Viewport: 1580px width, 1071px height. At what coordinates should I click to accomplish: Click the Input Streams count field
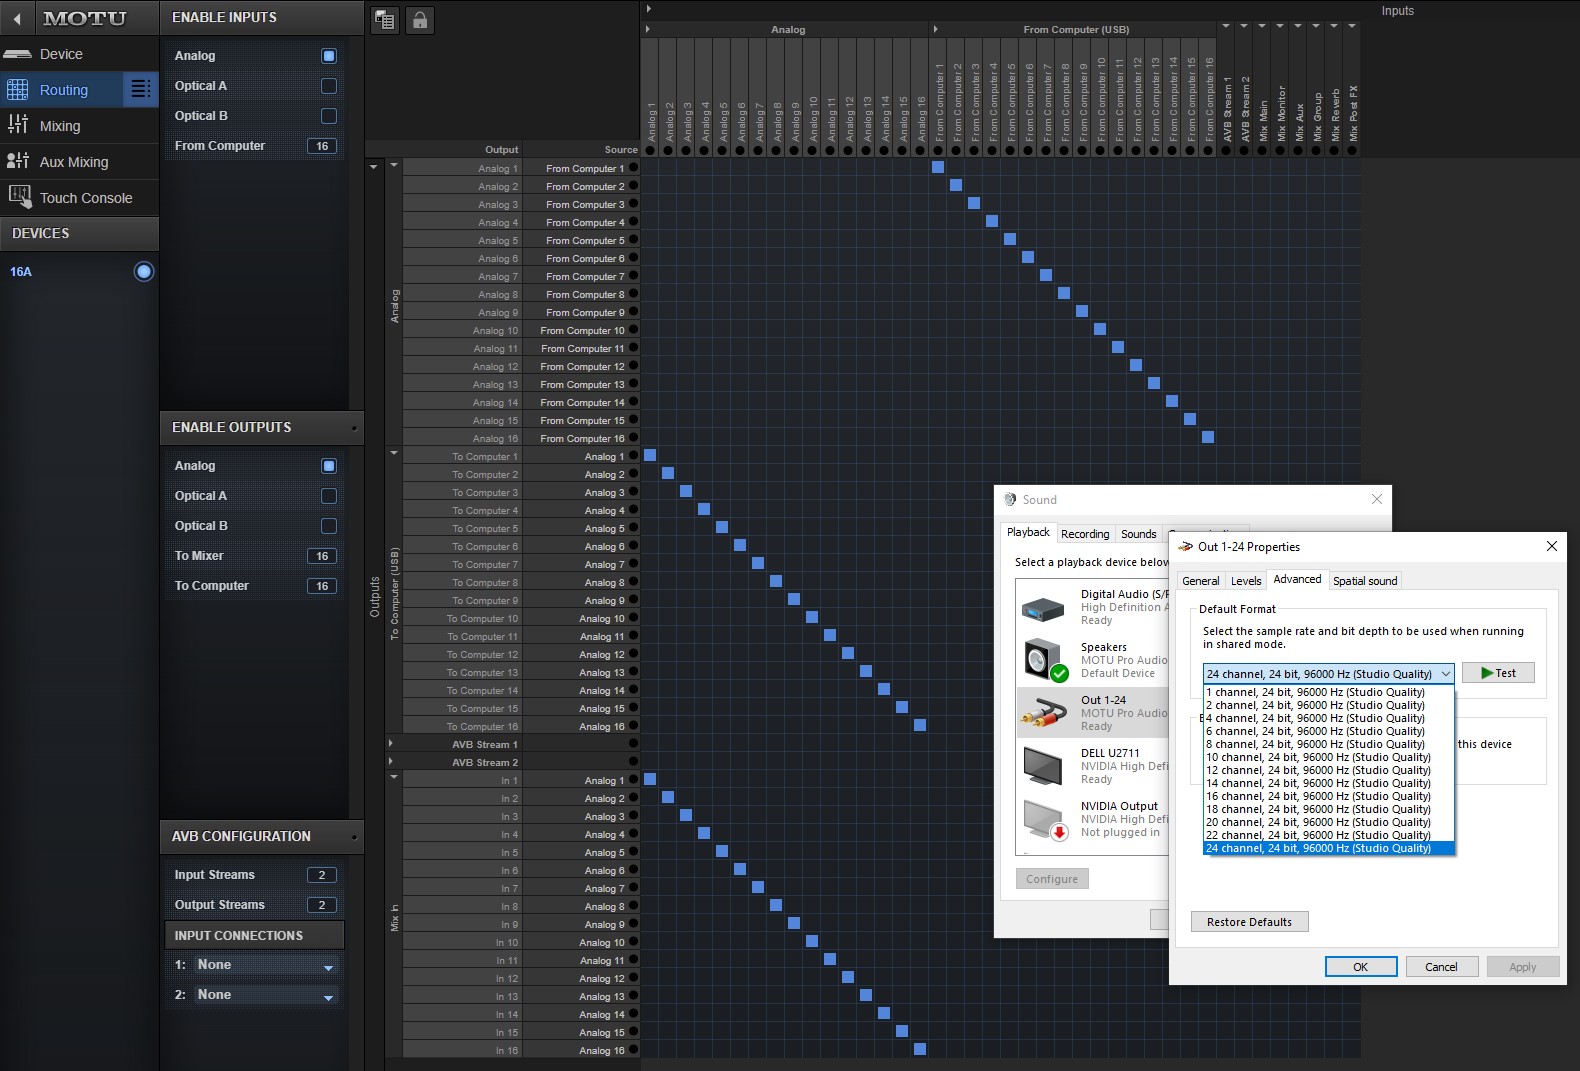[322, 875]
